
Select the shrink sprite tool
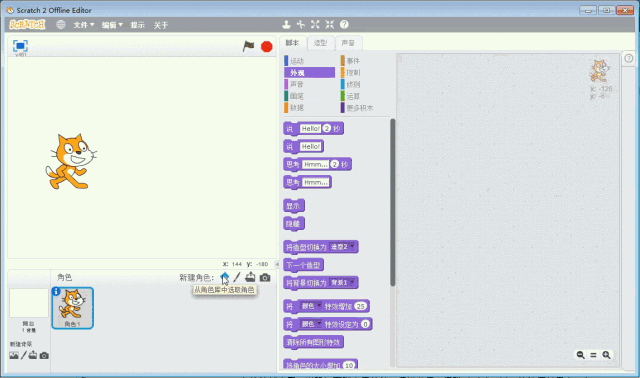point(329,24)
